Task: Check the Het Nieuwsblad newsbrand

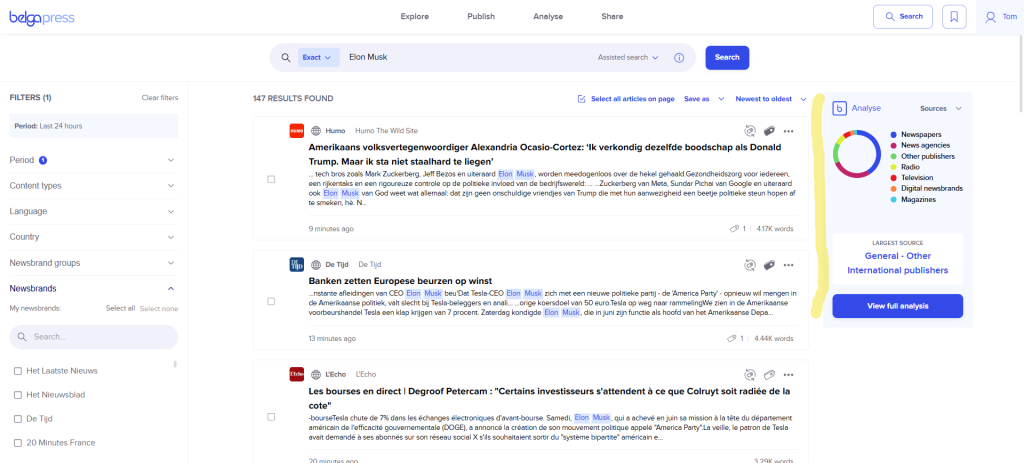Action: 18,395
